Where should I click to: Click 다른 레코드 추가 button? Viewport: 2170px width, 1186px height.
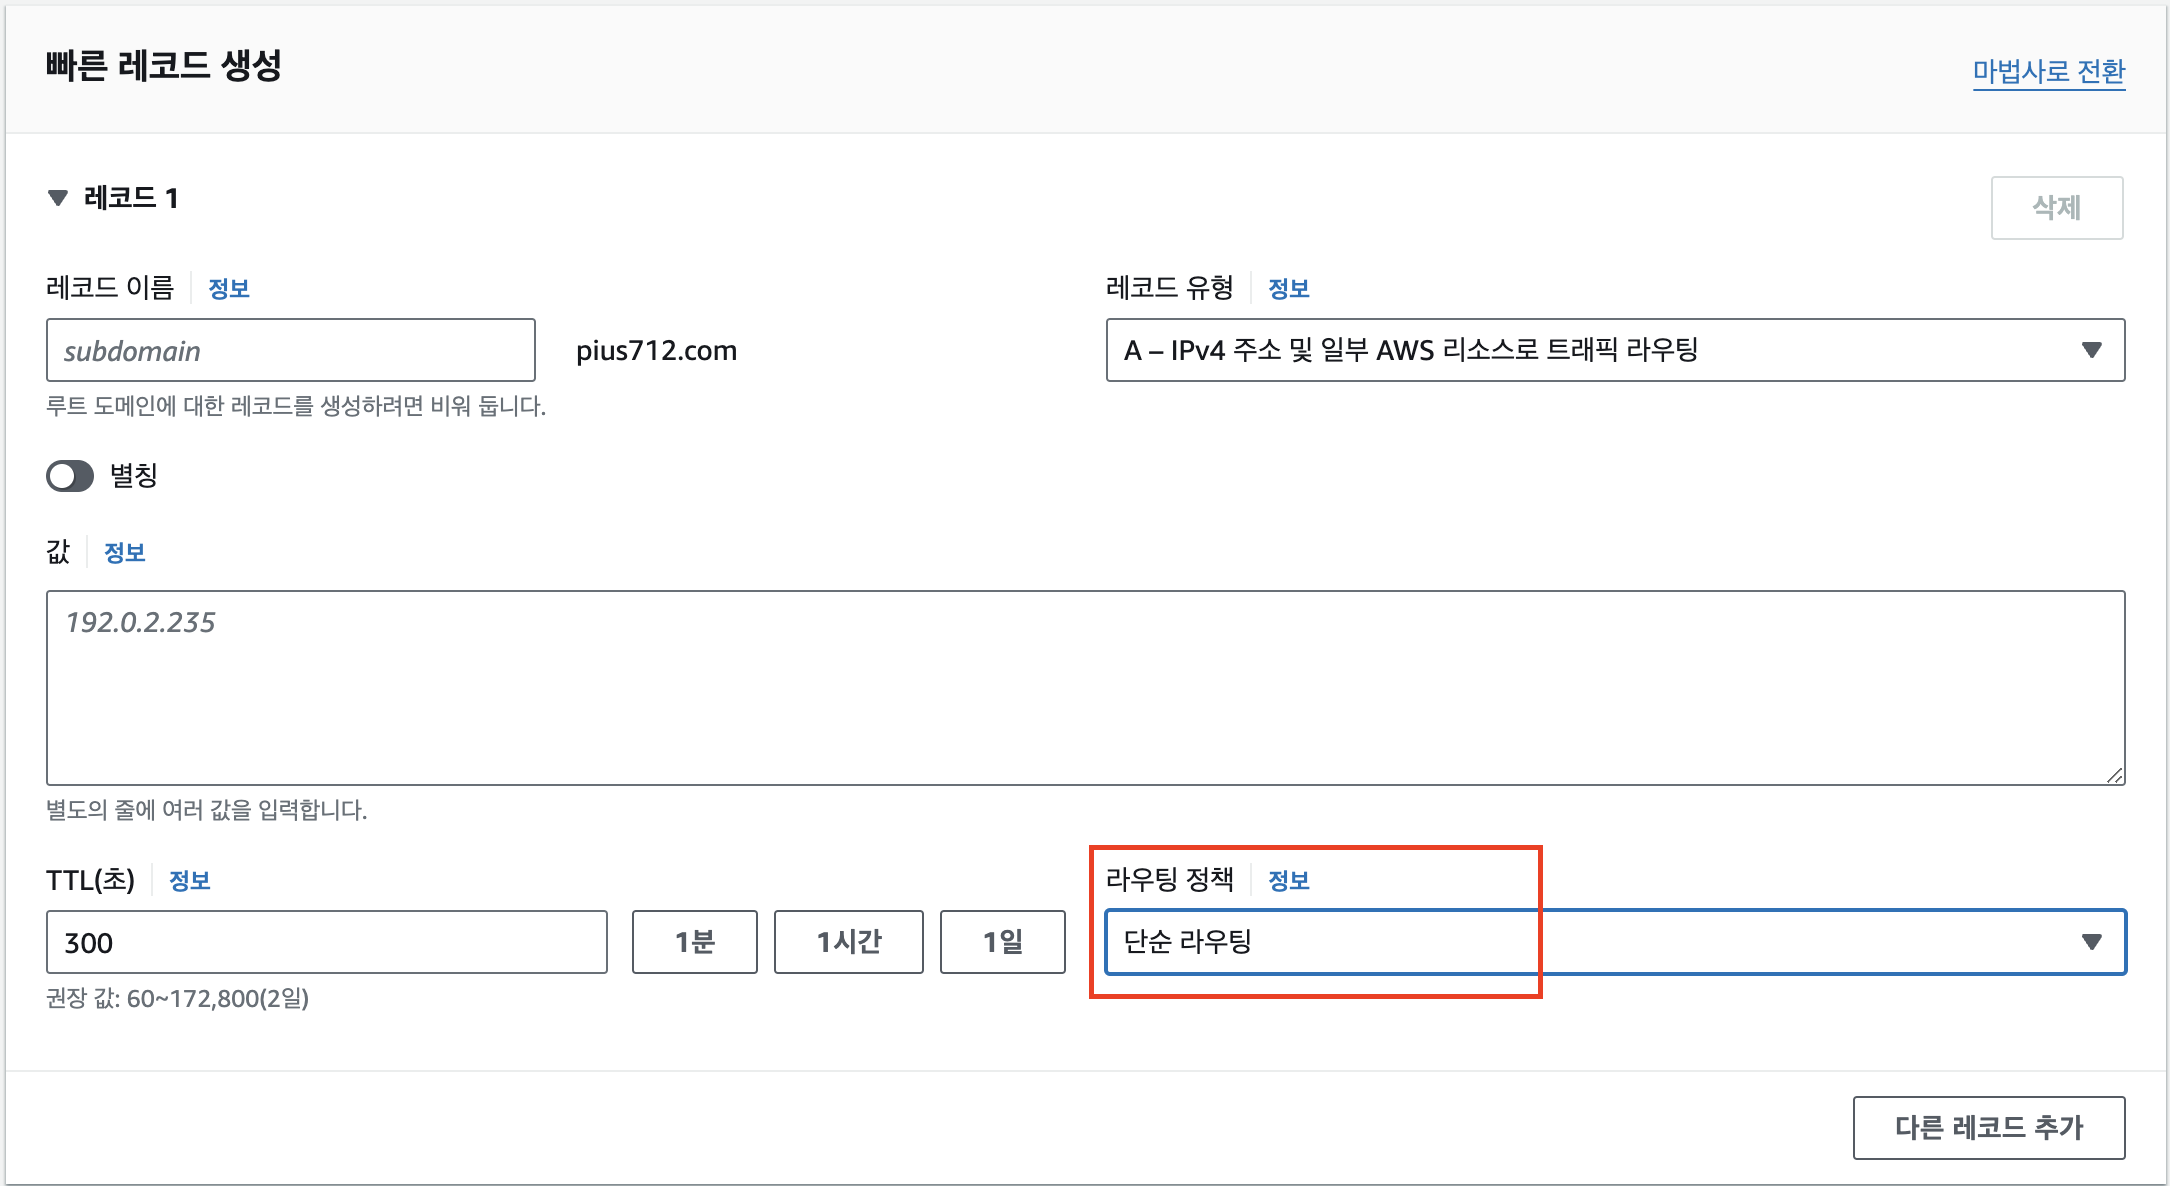click(x=1988, y=1128)
